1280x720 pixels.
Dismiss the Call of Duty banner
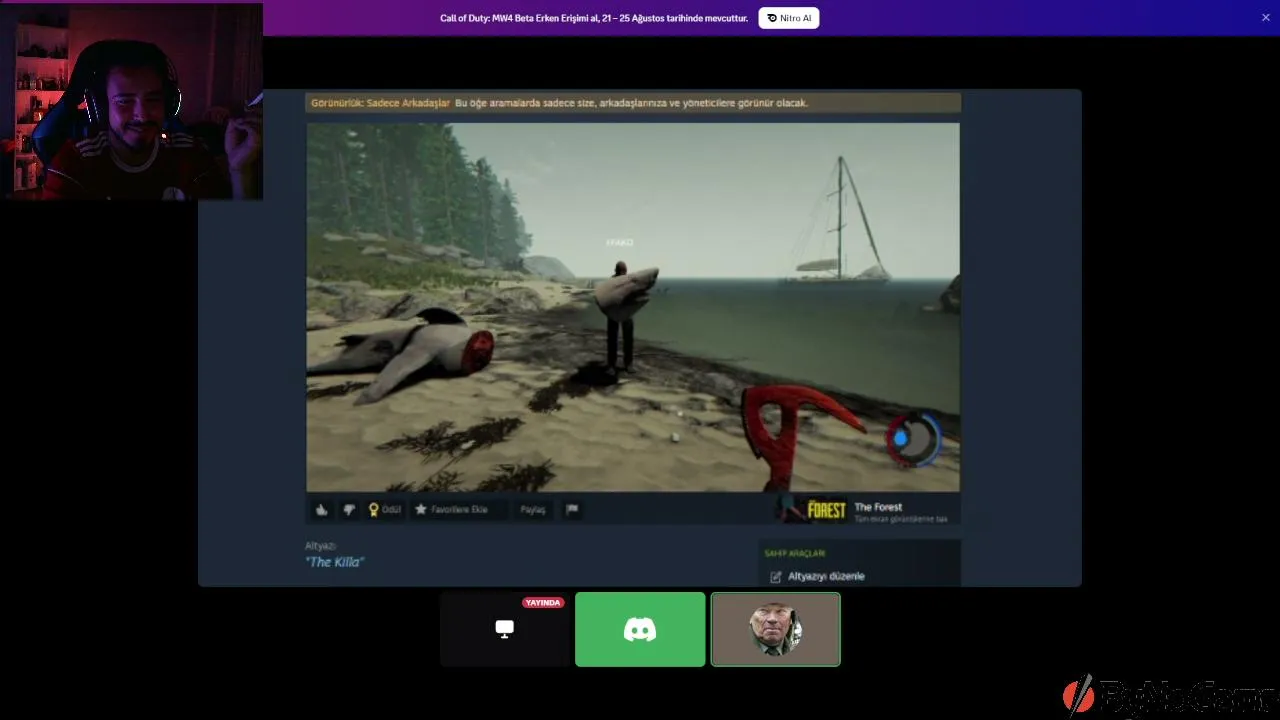point(1265,18)
